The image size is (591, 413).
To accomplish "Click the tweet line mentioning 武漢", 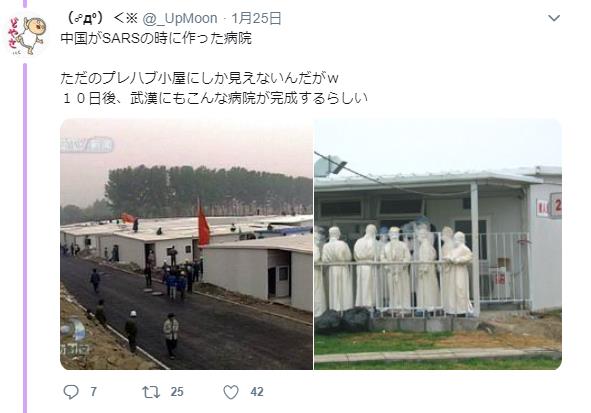I will pos(214,98).
